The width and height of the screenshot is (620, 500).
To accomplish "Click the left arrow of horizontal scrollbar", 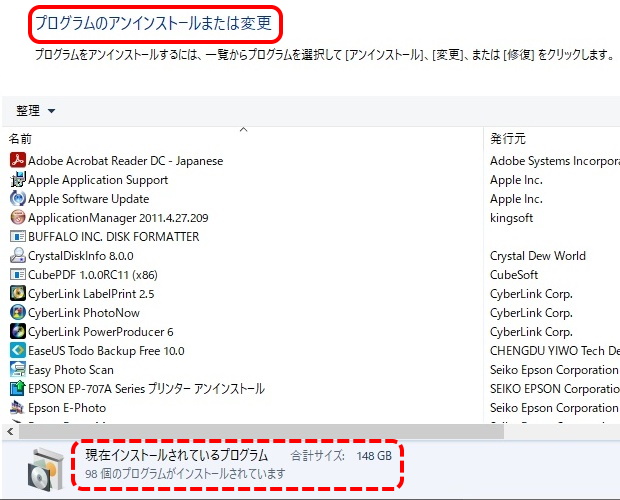I will tap(10, 431).
